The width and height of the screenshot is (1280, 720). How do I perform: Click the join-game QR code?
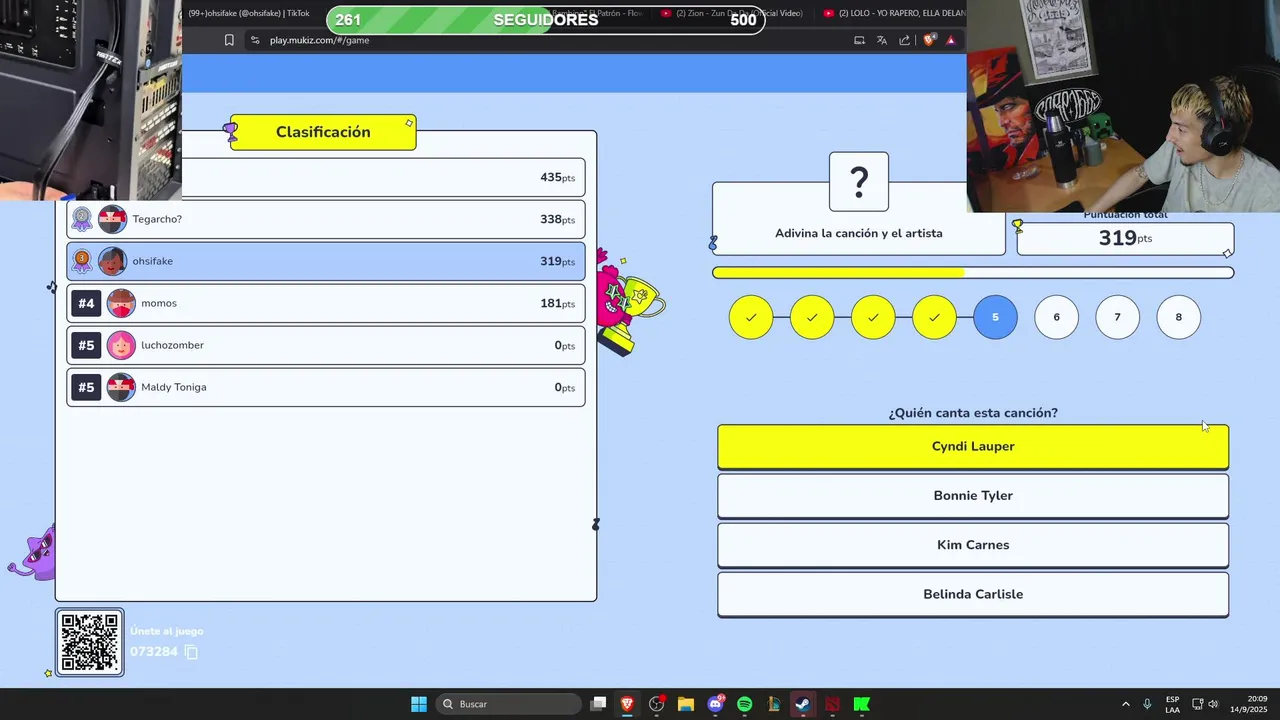coord(90,642)
